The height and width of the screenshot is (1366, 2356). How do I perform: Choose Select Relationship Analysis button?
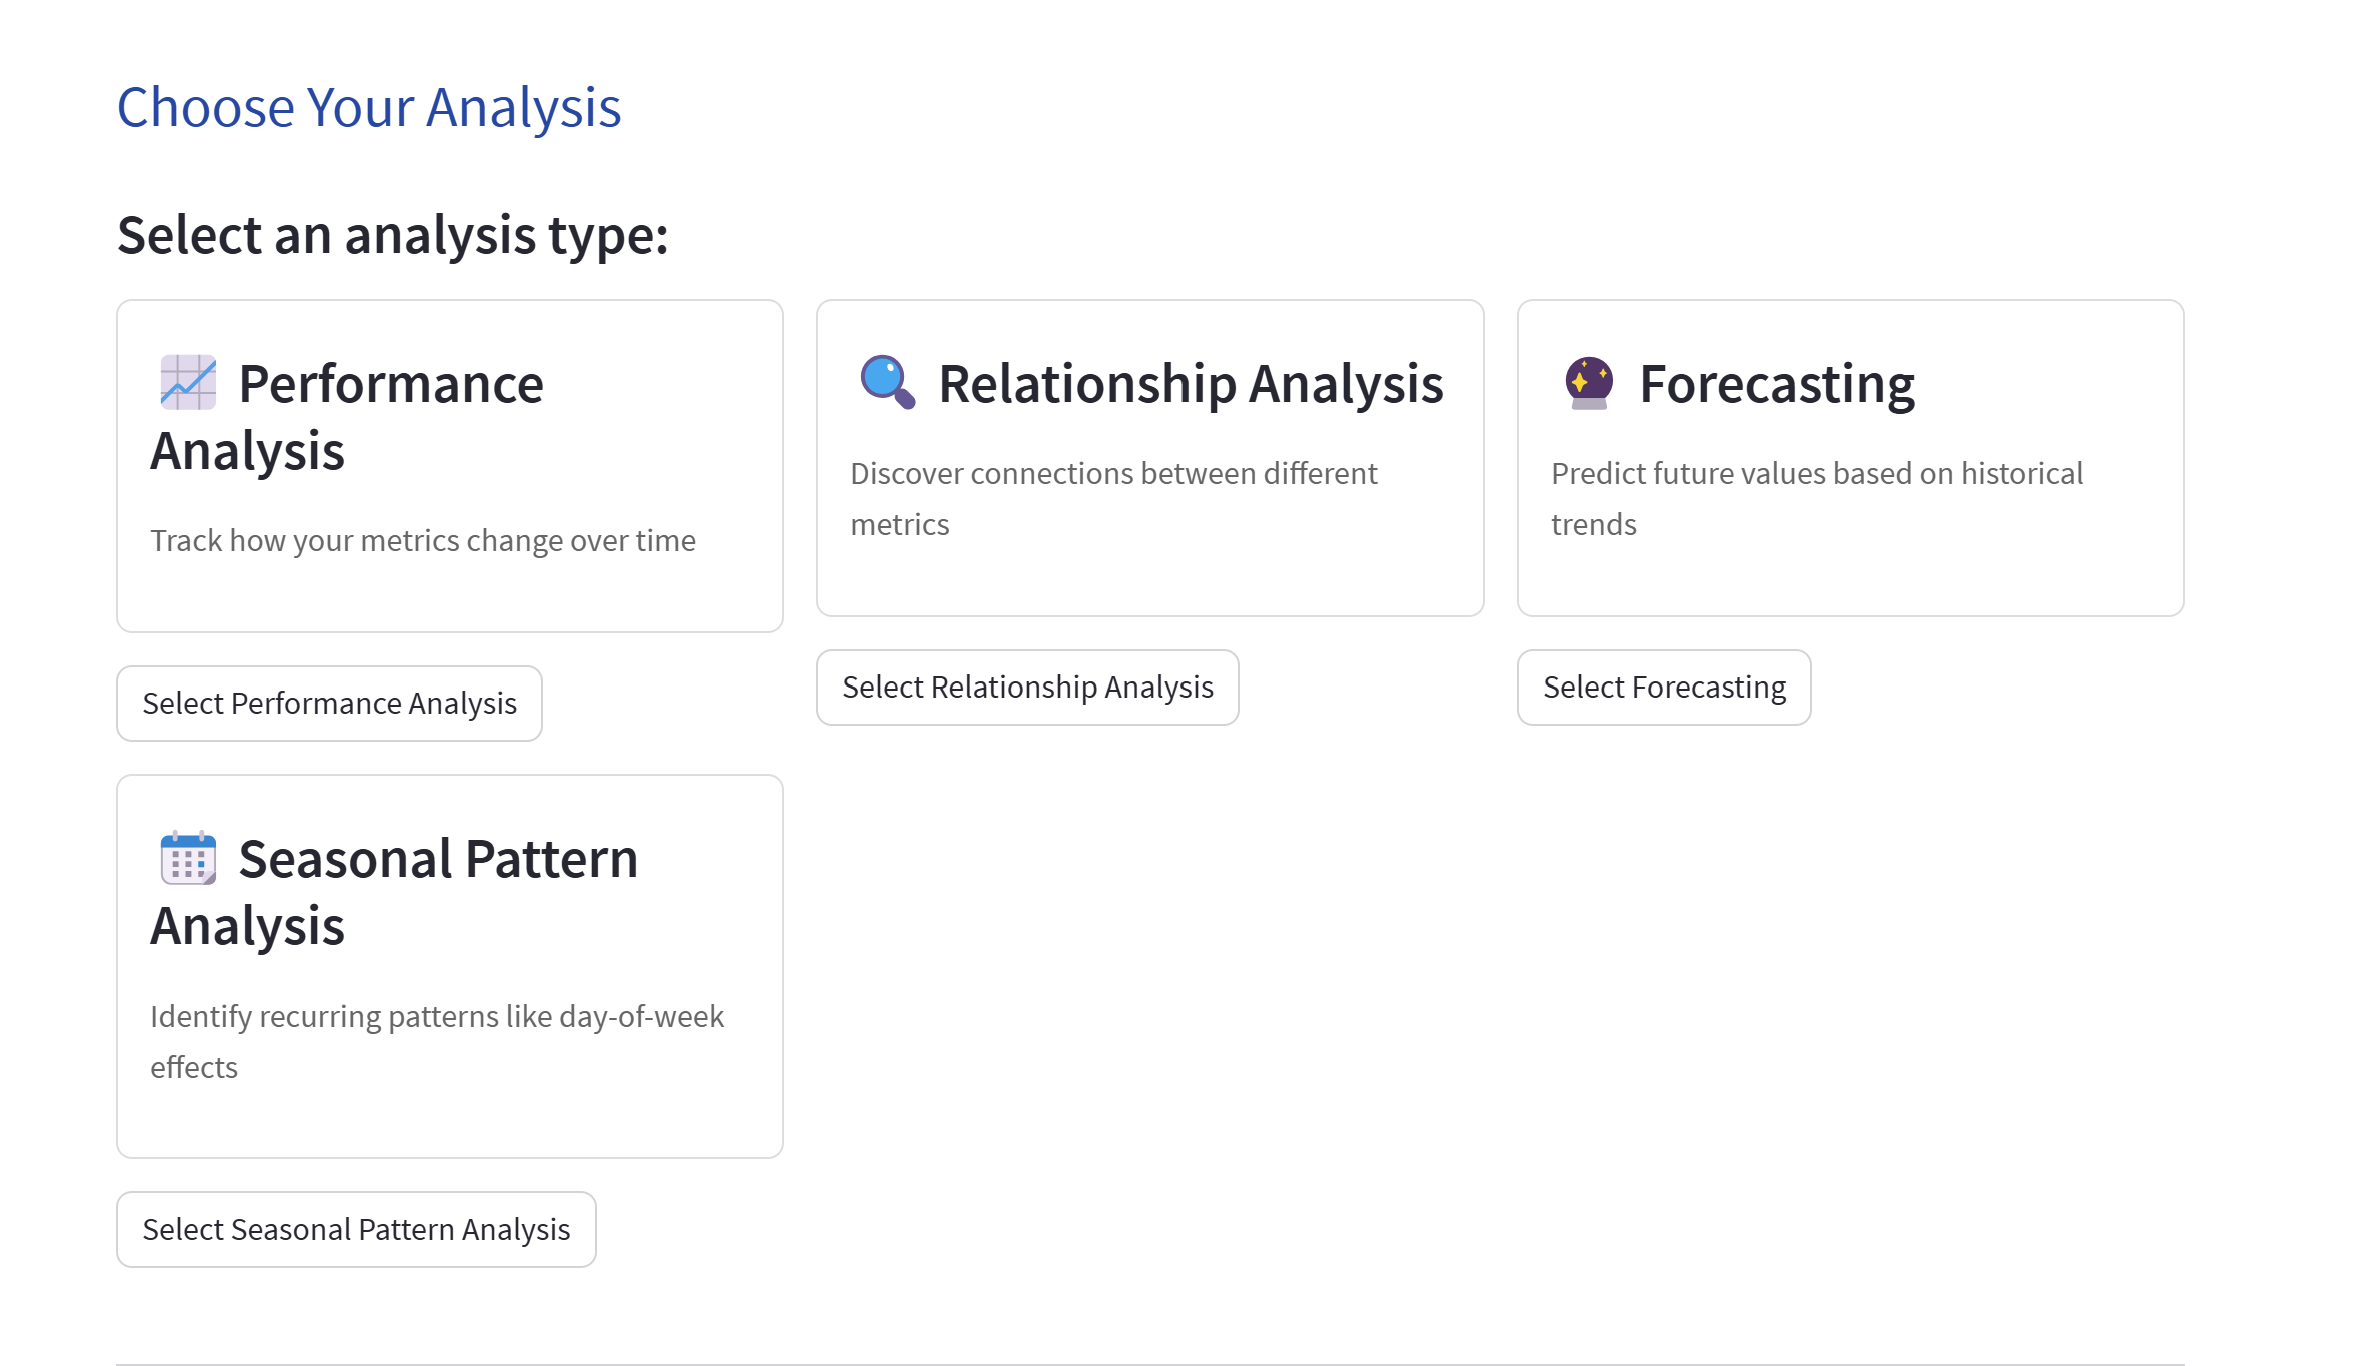point(1027,688)
